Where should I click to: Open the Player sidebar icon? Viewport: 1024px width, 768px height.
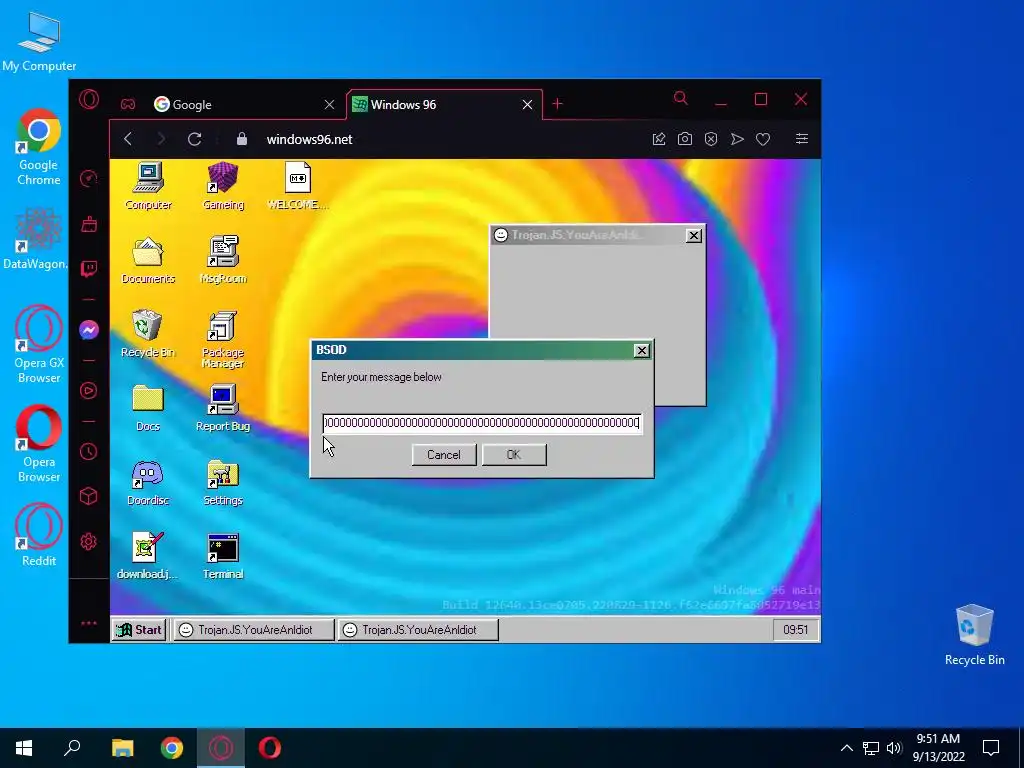tap(89, 391)
